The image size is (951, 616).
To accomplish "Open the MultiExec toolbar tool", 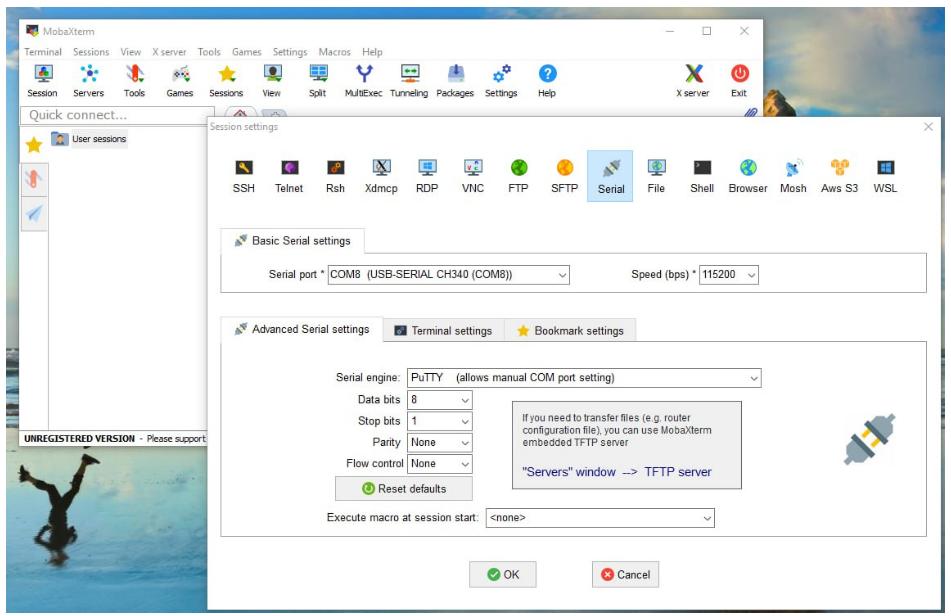I will click(x=363, y=80).
